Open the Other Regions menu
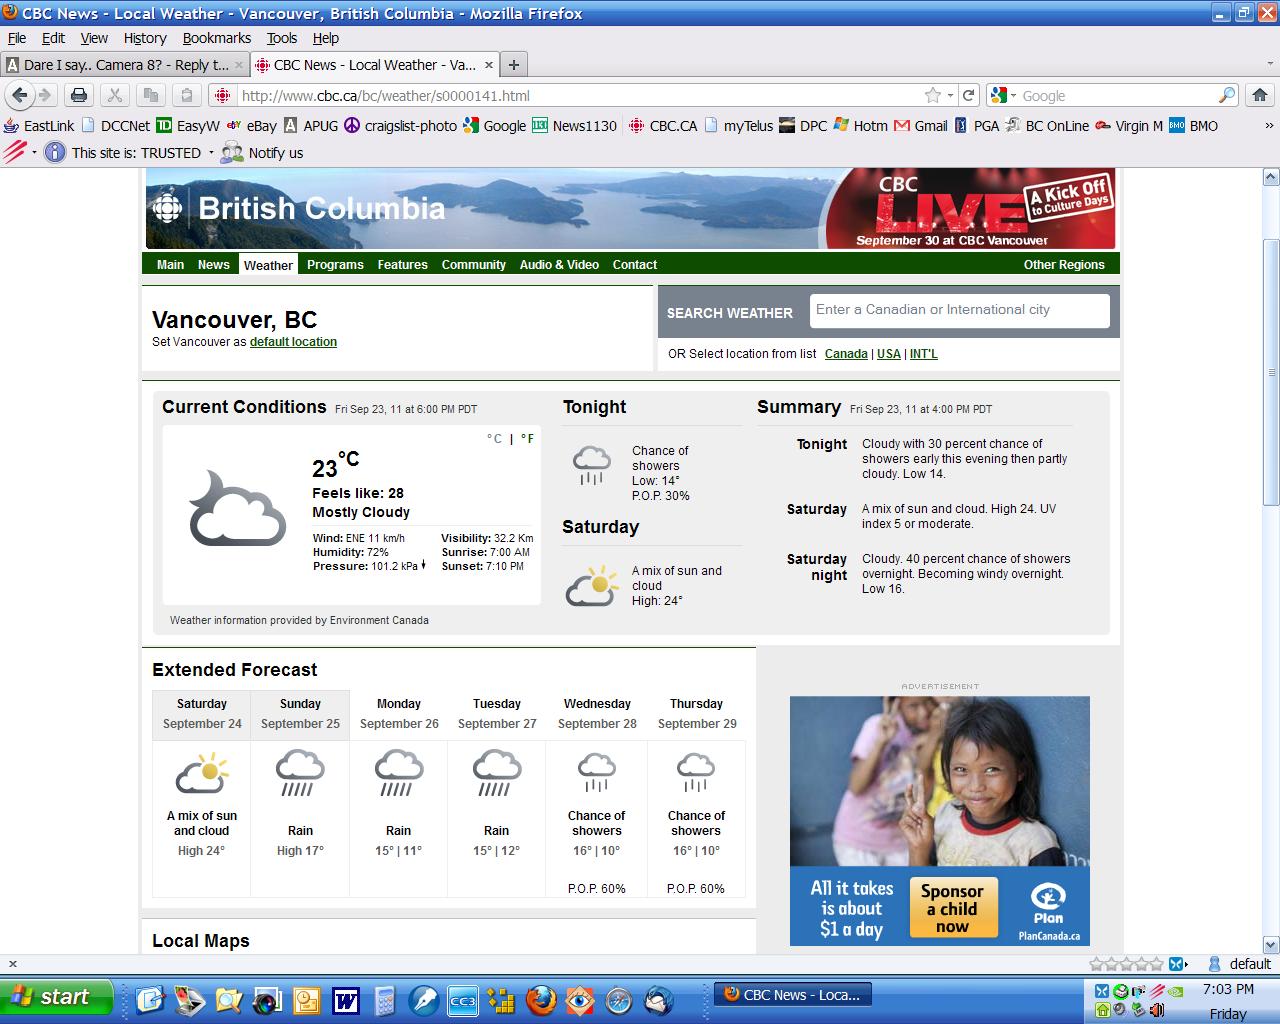 (x=1064, y=264)
